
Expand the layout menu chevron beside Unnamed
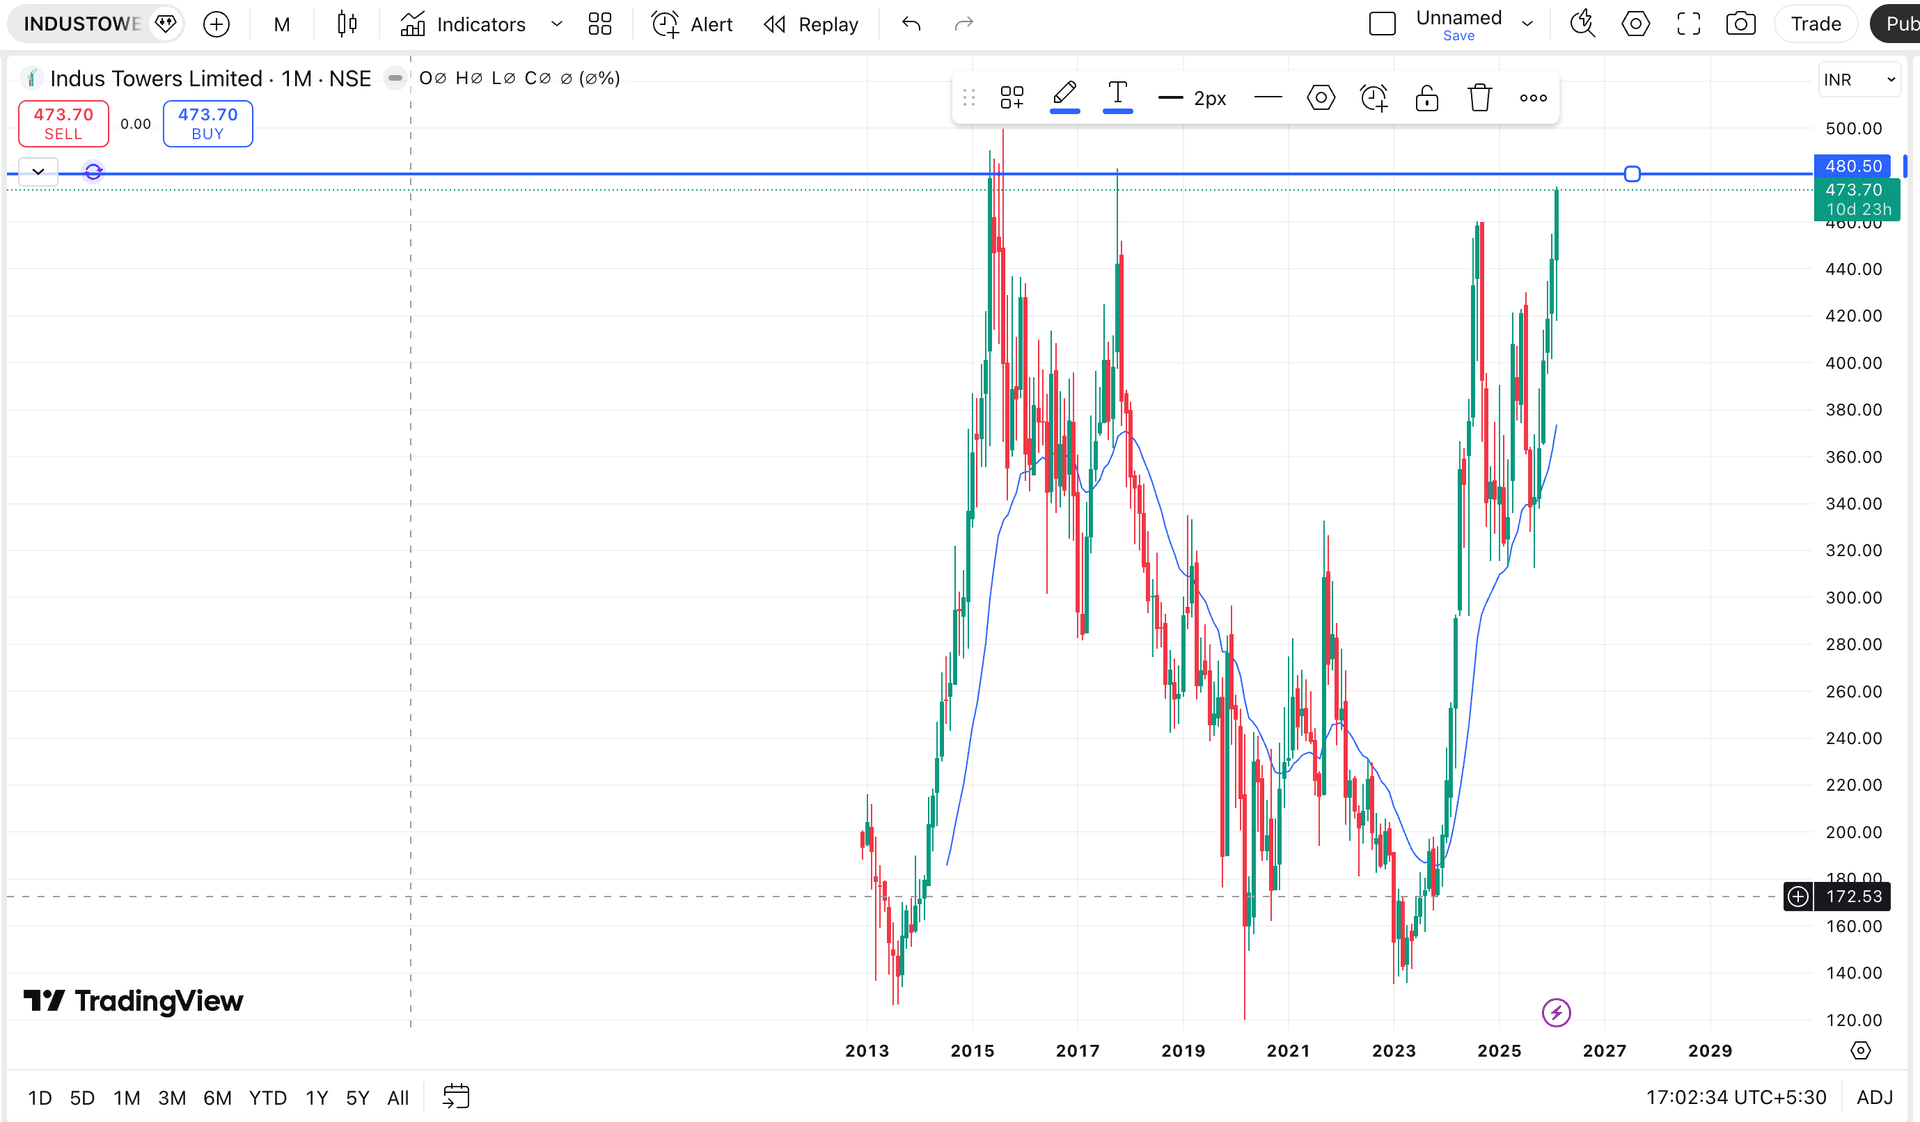[1527, 24]
